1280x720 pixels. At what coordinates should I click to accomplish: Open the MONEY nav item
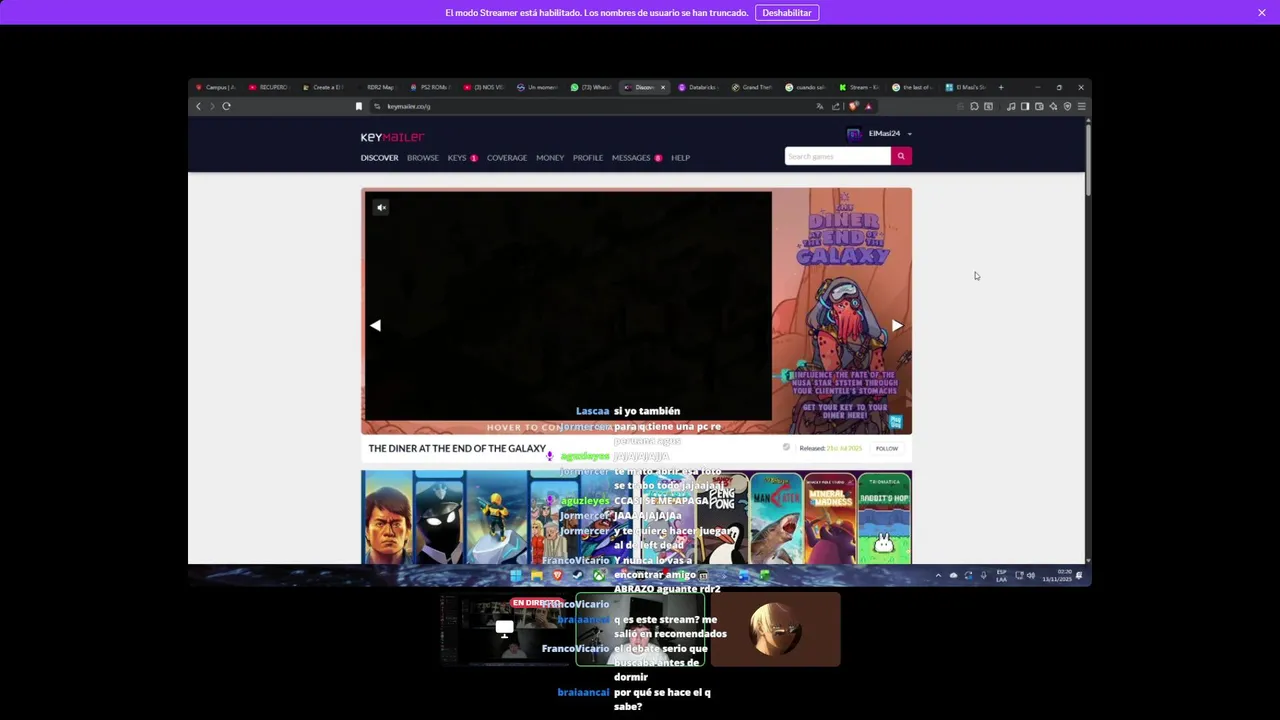pos(550,158)
